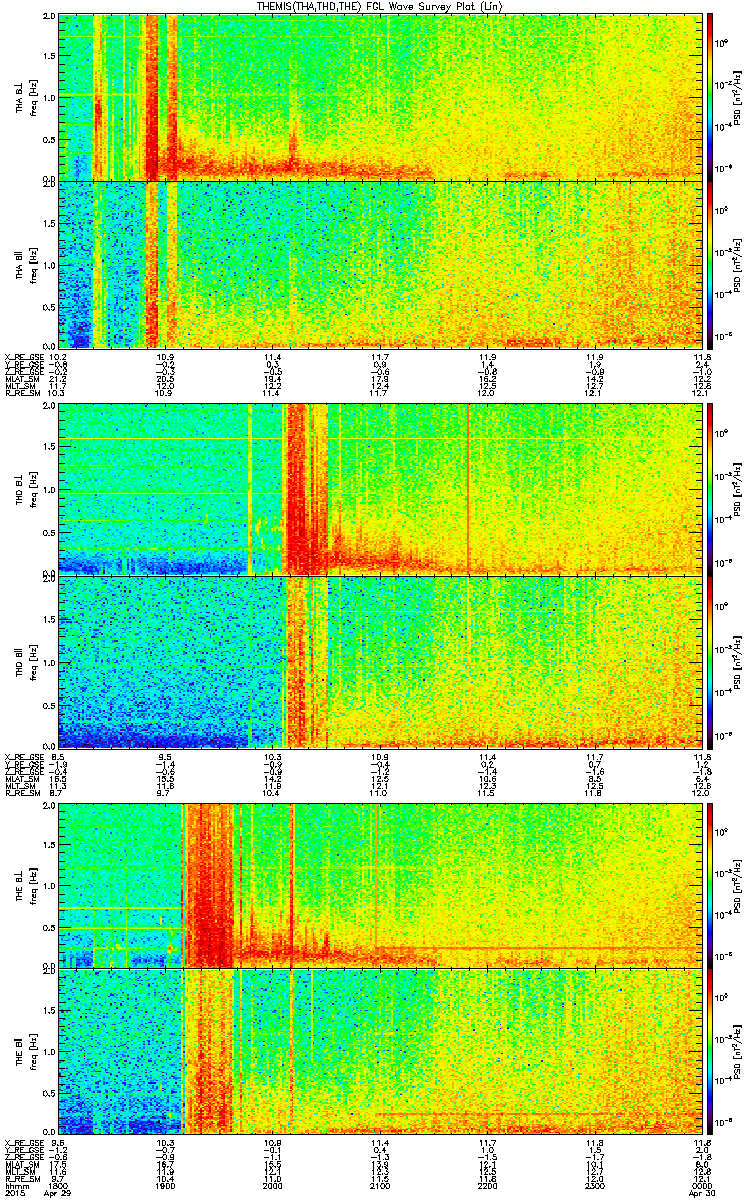Image resolution: width=750 pixels, height=1200 pixels.
Task: Click the THE B⊥ spectrogram panel
Action: pos(379,885)
